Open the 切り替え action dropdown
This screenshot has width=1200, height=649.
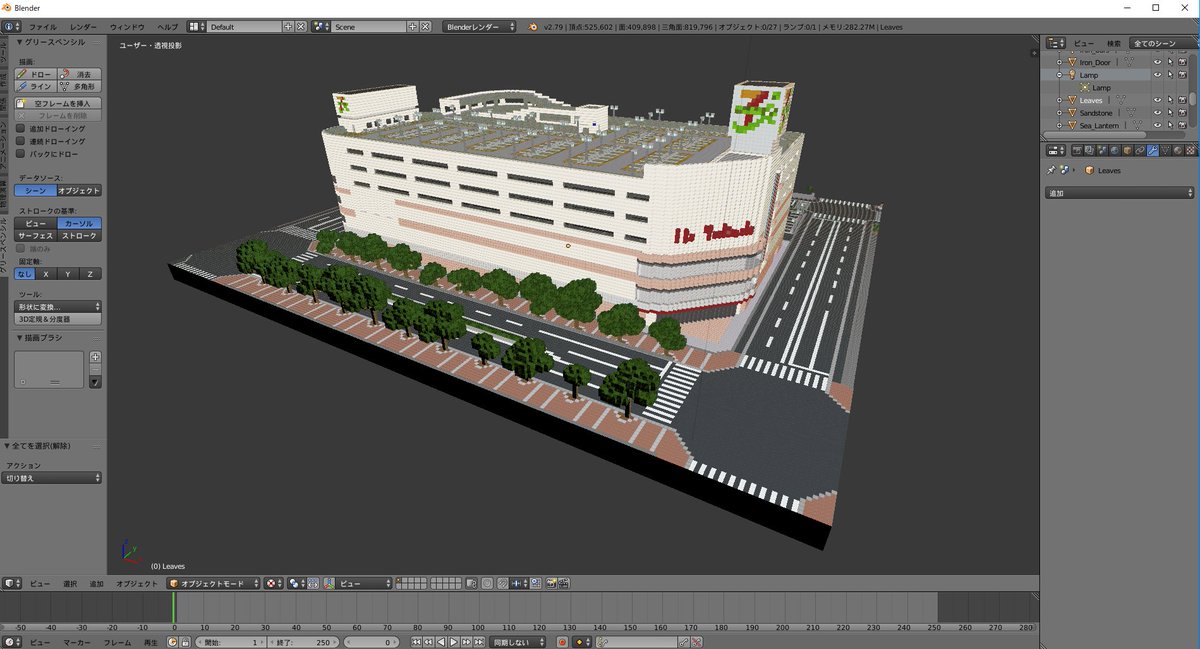point(52,478)
